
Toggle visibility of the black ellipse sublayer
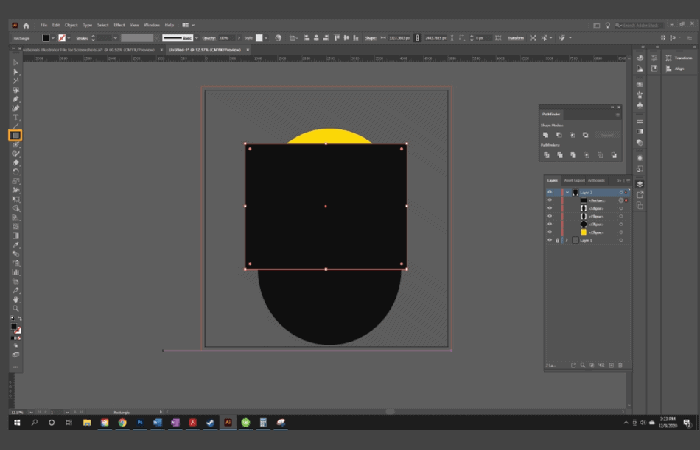point(550,225)
